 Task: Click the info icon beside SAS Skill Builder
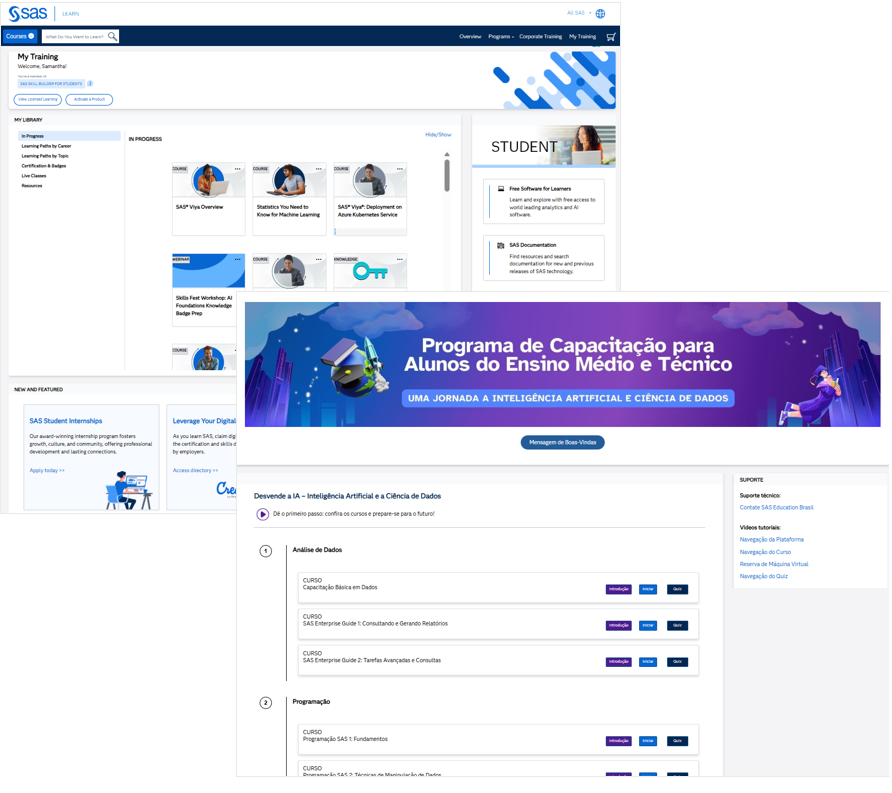coord(90,84)
